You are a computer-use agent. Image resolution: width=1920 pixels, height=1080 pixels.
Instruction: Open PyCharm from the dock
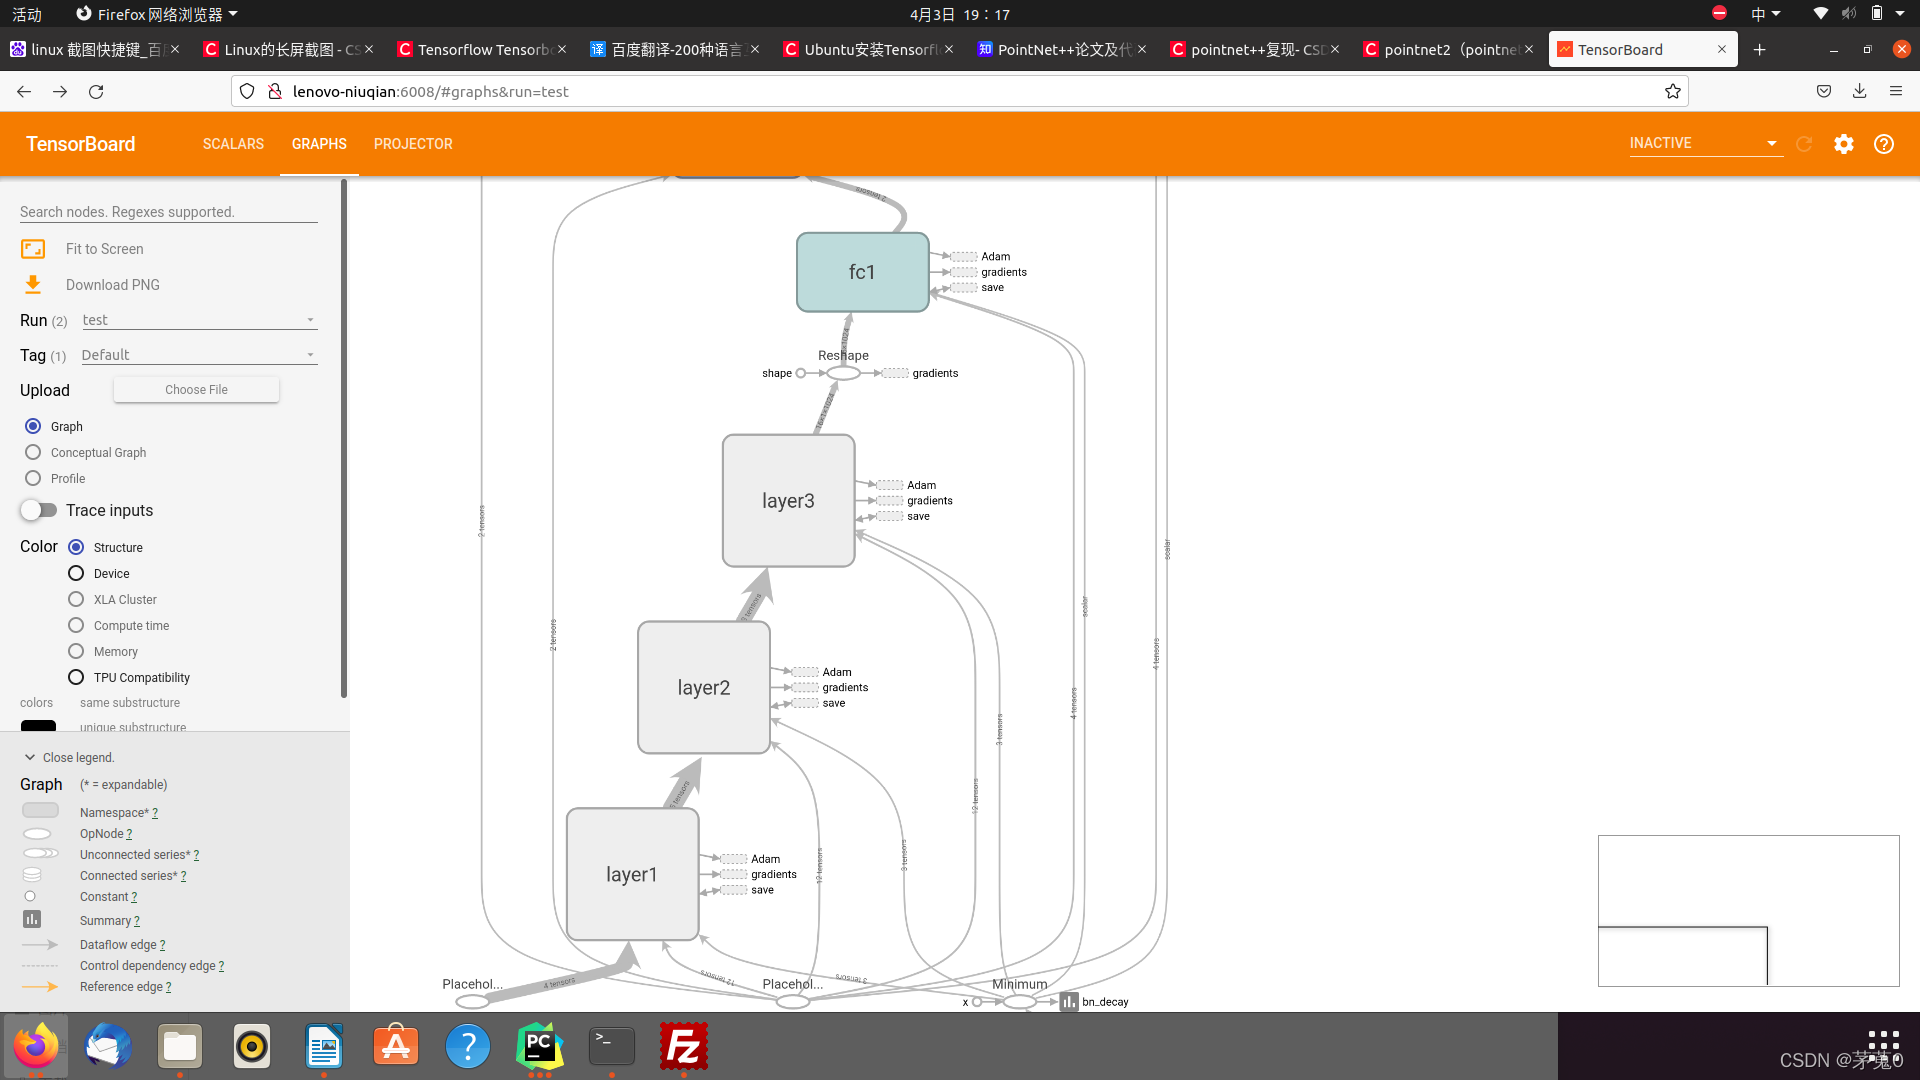pos(539,1046)
